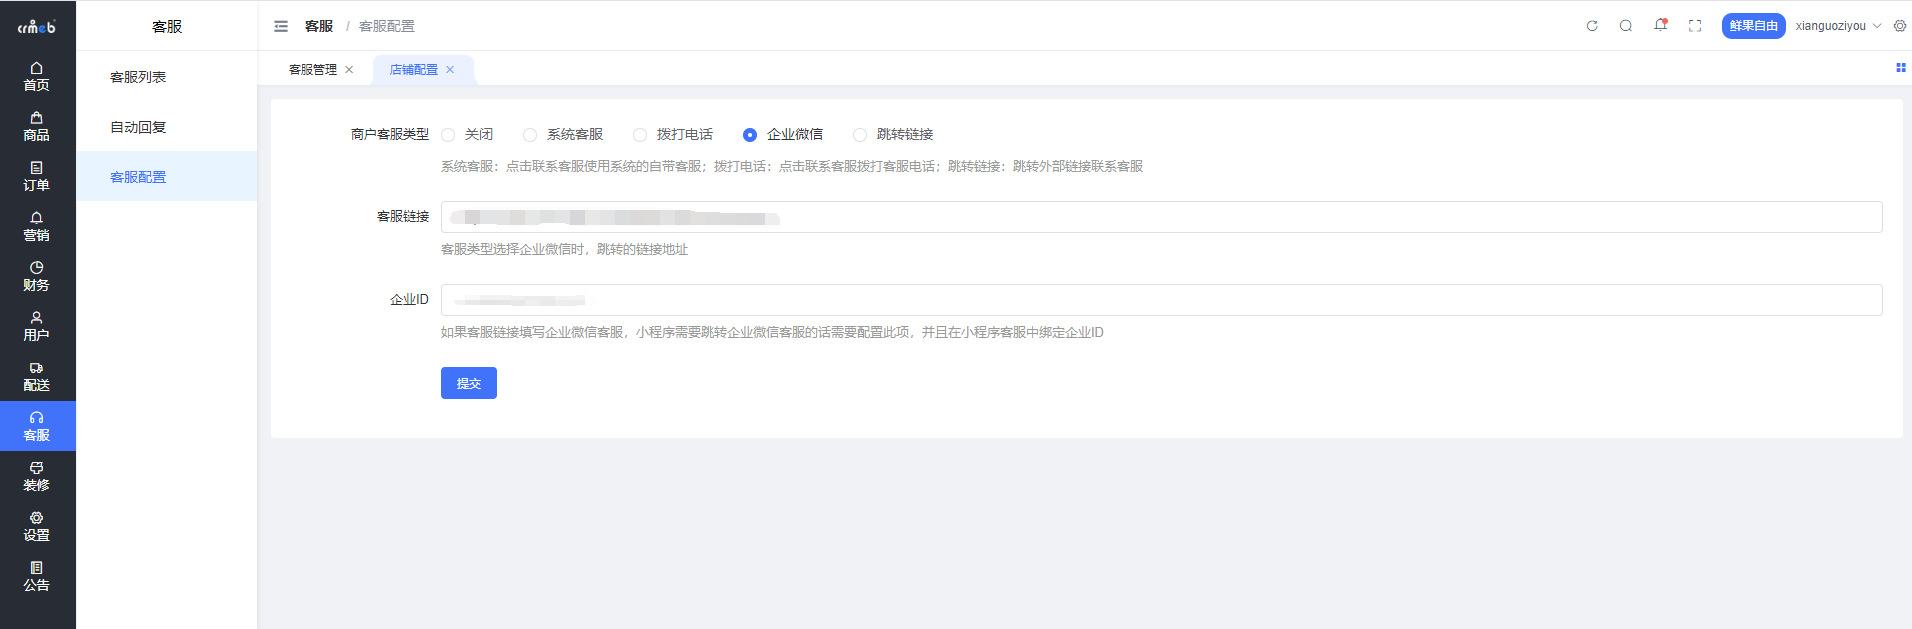Collapse the sidebar with hamburger icon
Screen dimensions: 1912x629
(x=281, y=26)
